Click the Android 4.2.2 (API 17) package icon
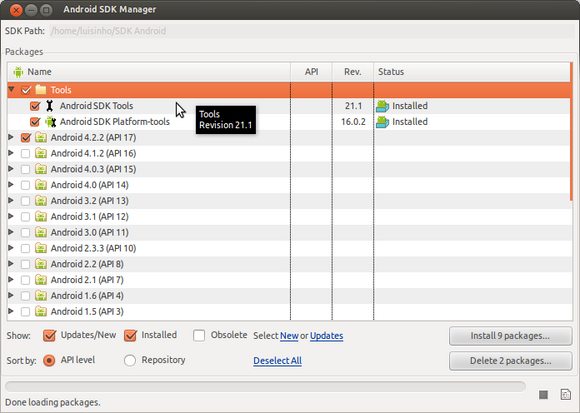Image resolution: width=580 pixels, height=413 pixels. click(x=41, y=138)
